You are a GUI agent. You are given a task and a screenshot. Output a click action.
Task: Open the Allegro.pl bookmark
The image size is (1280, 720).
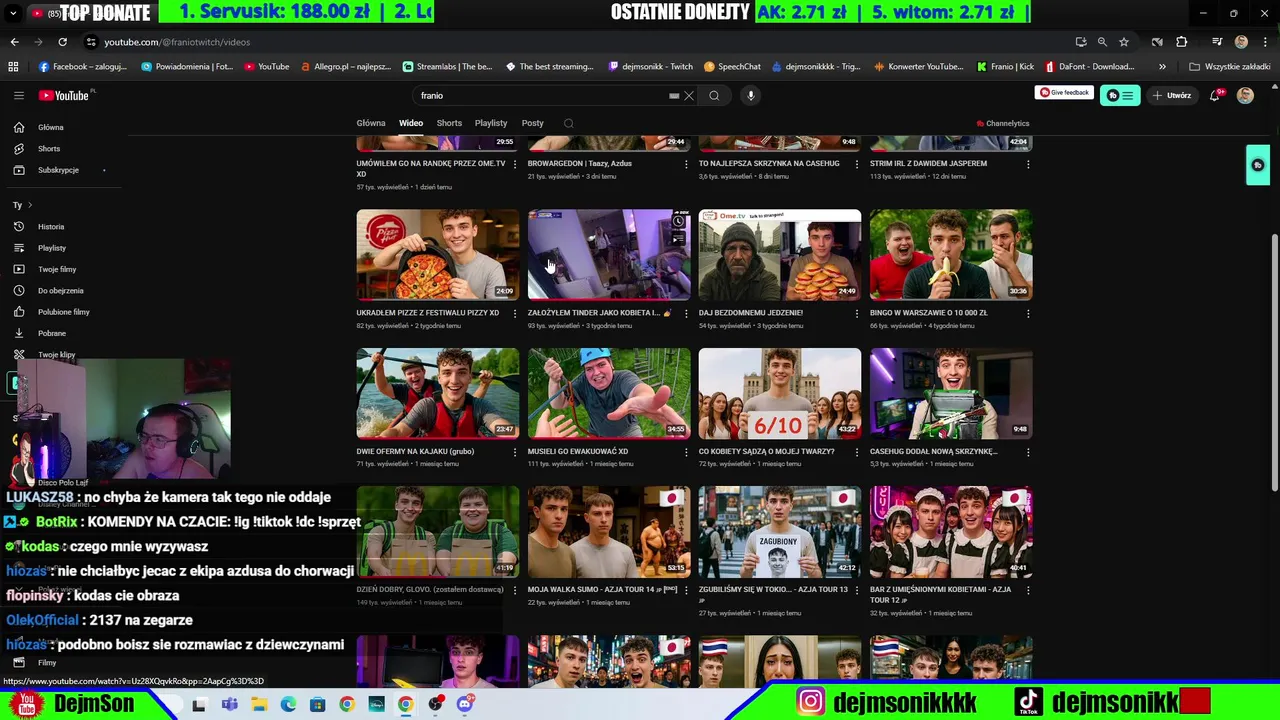[x=344, y=67]
